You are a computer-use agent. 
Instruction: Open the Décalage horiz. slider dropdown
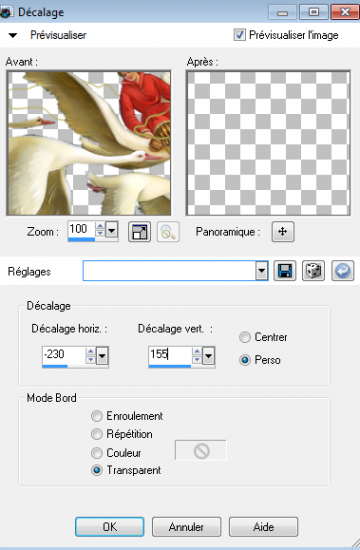[x=102, y=356]
